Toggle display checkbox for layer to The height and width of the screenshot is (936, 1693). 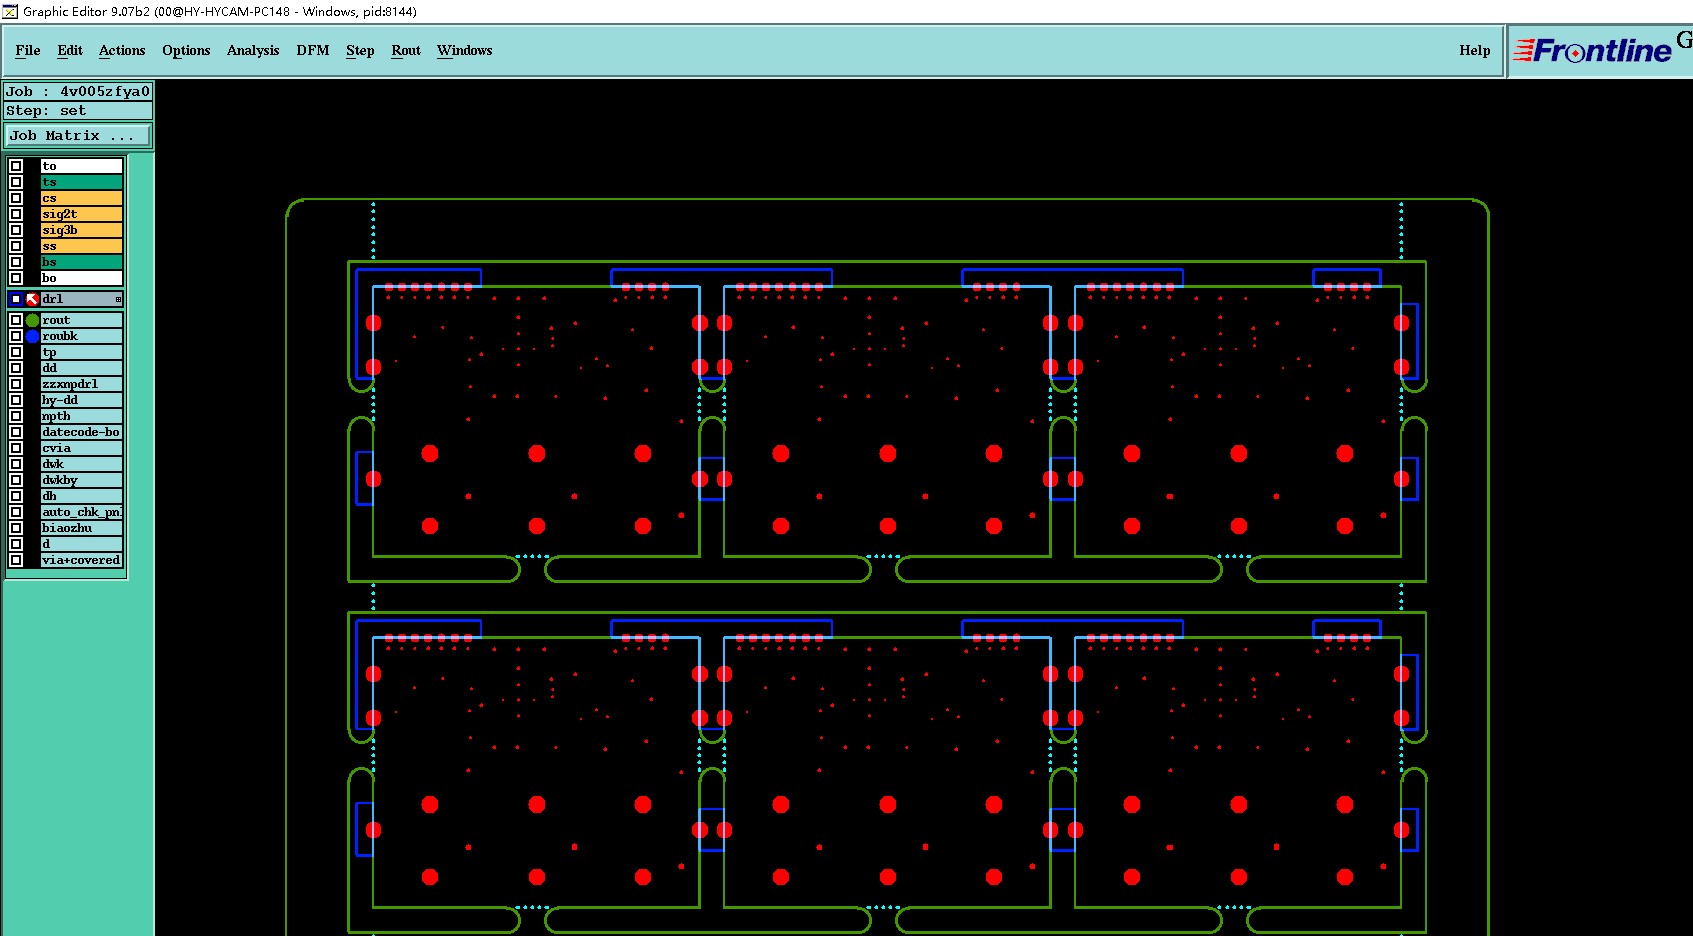click(16, 166)
